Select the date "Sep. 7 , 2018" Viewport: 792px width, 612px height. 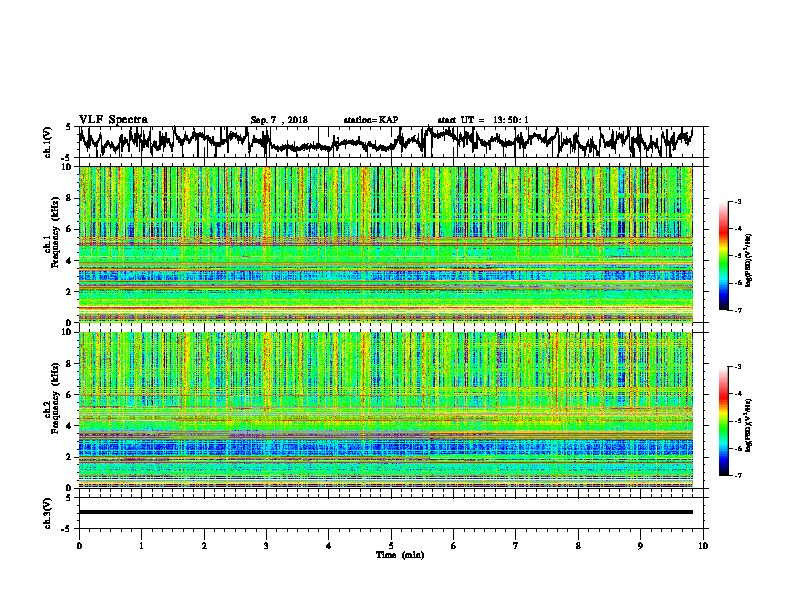[x=279, y=120]
